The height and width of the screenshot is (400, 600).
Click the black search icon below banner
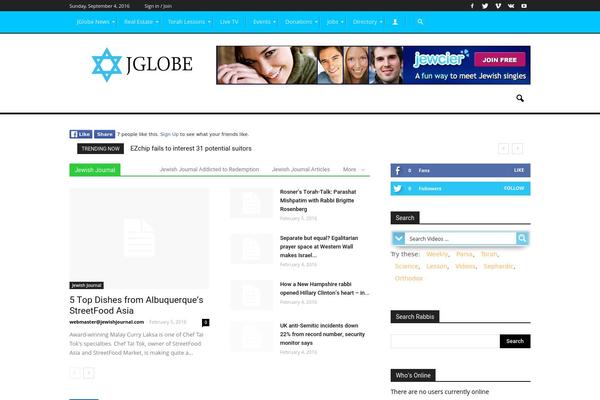point(520,98)
